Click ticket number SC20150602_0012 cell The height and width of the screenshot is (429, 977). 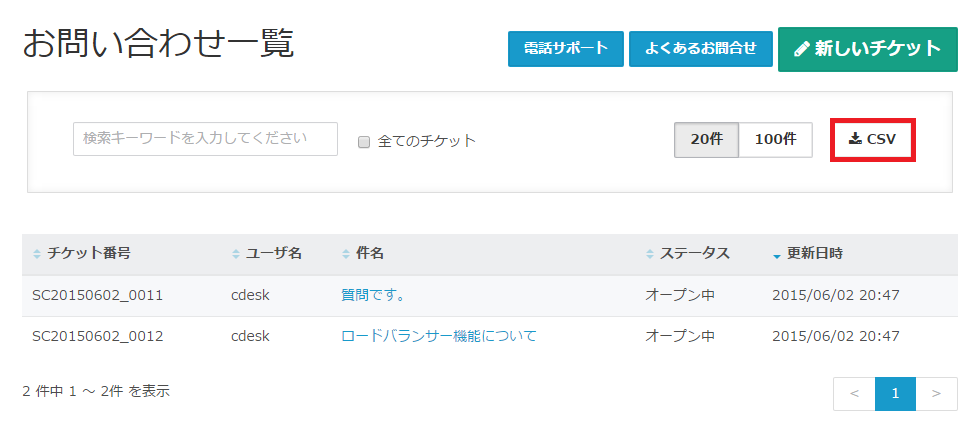pyautogui.click(x=98, y=336)
